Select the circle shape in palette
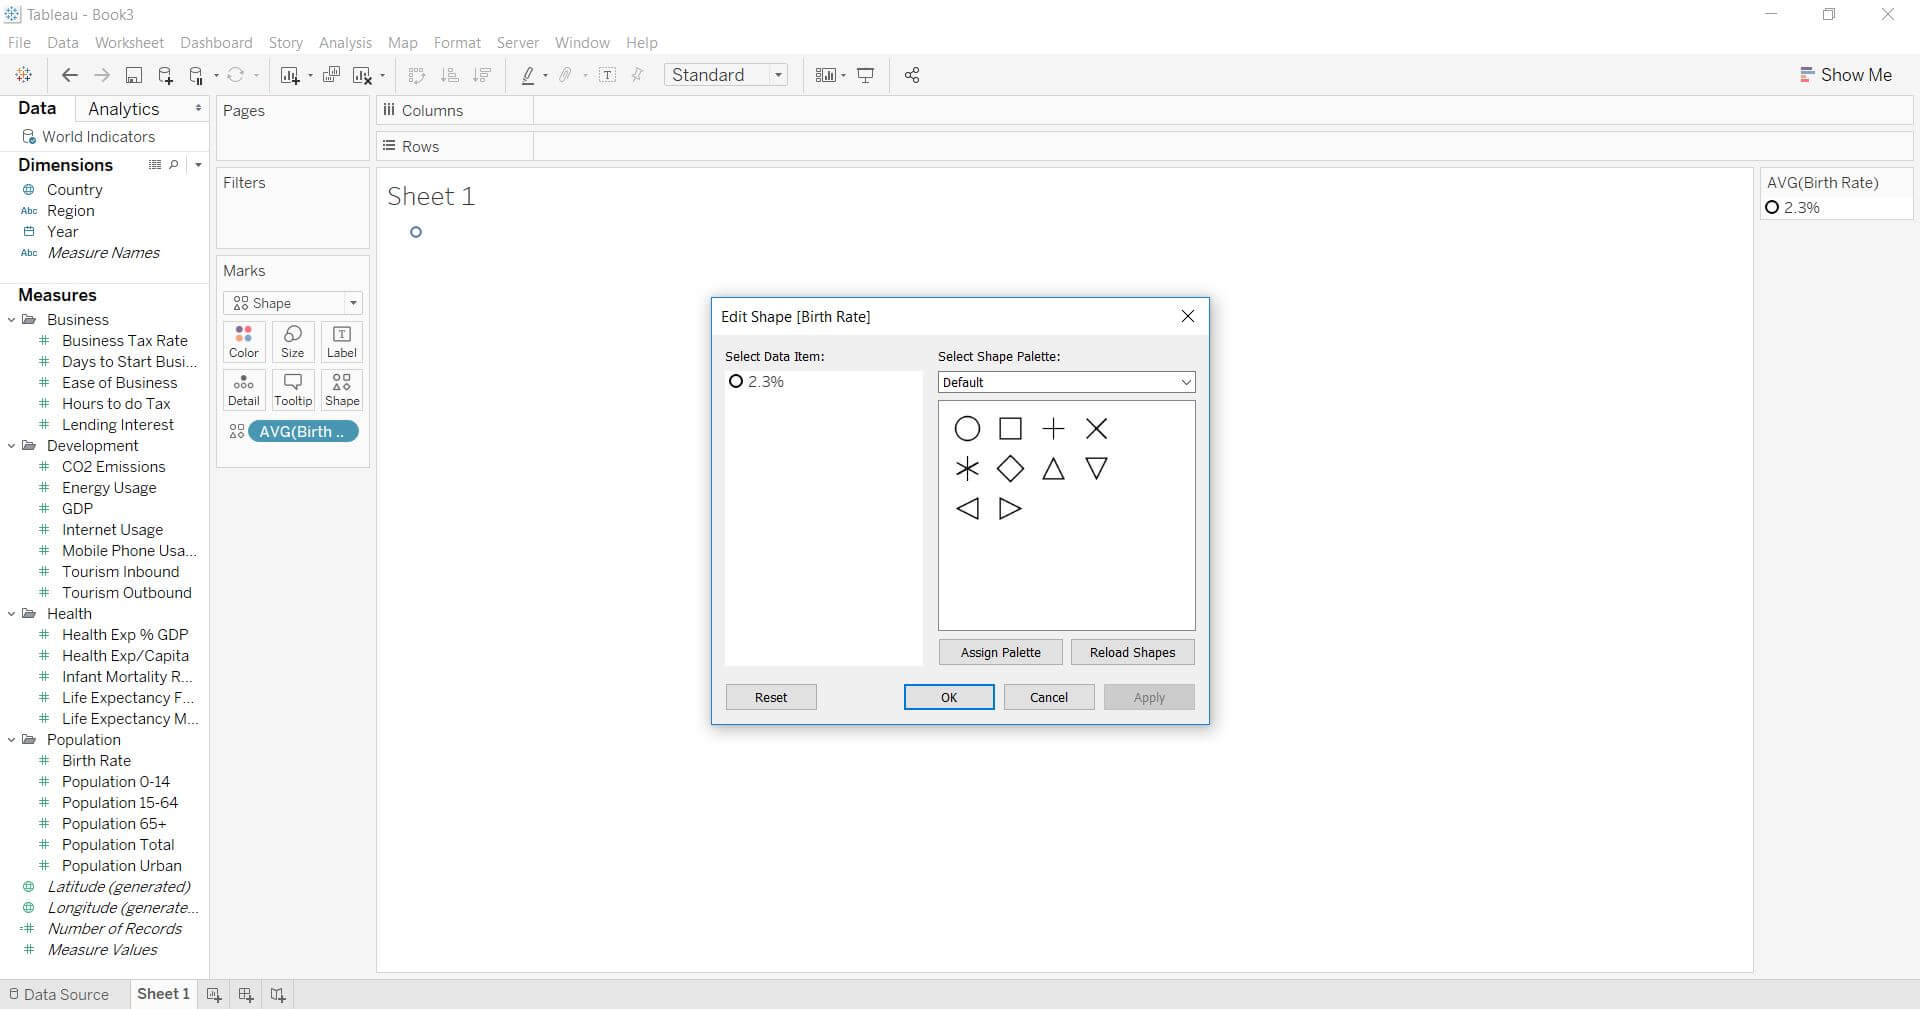 point(967,429)
